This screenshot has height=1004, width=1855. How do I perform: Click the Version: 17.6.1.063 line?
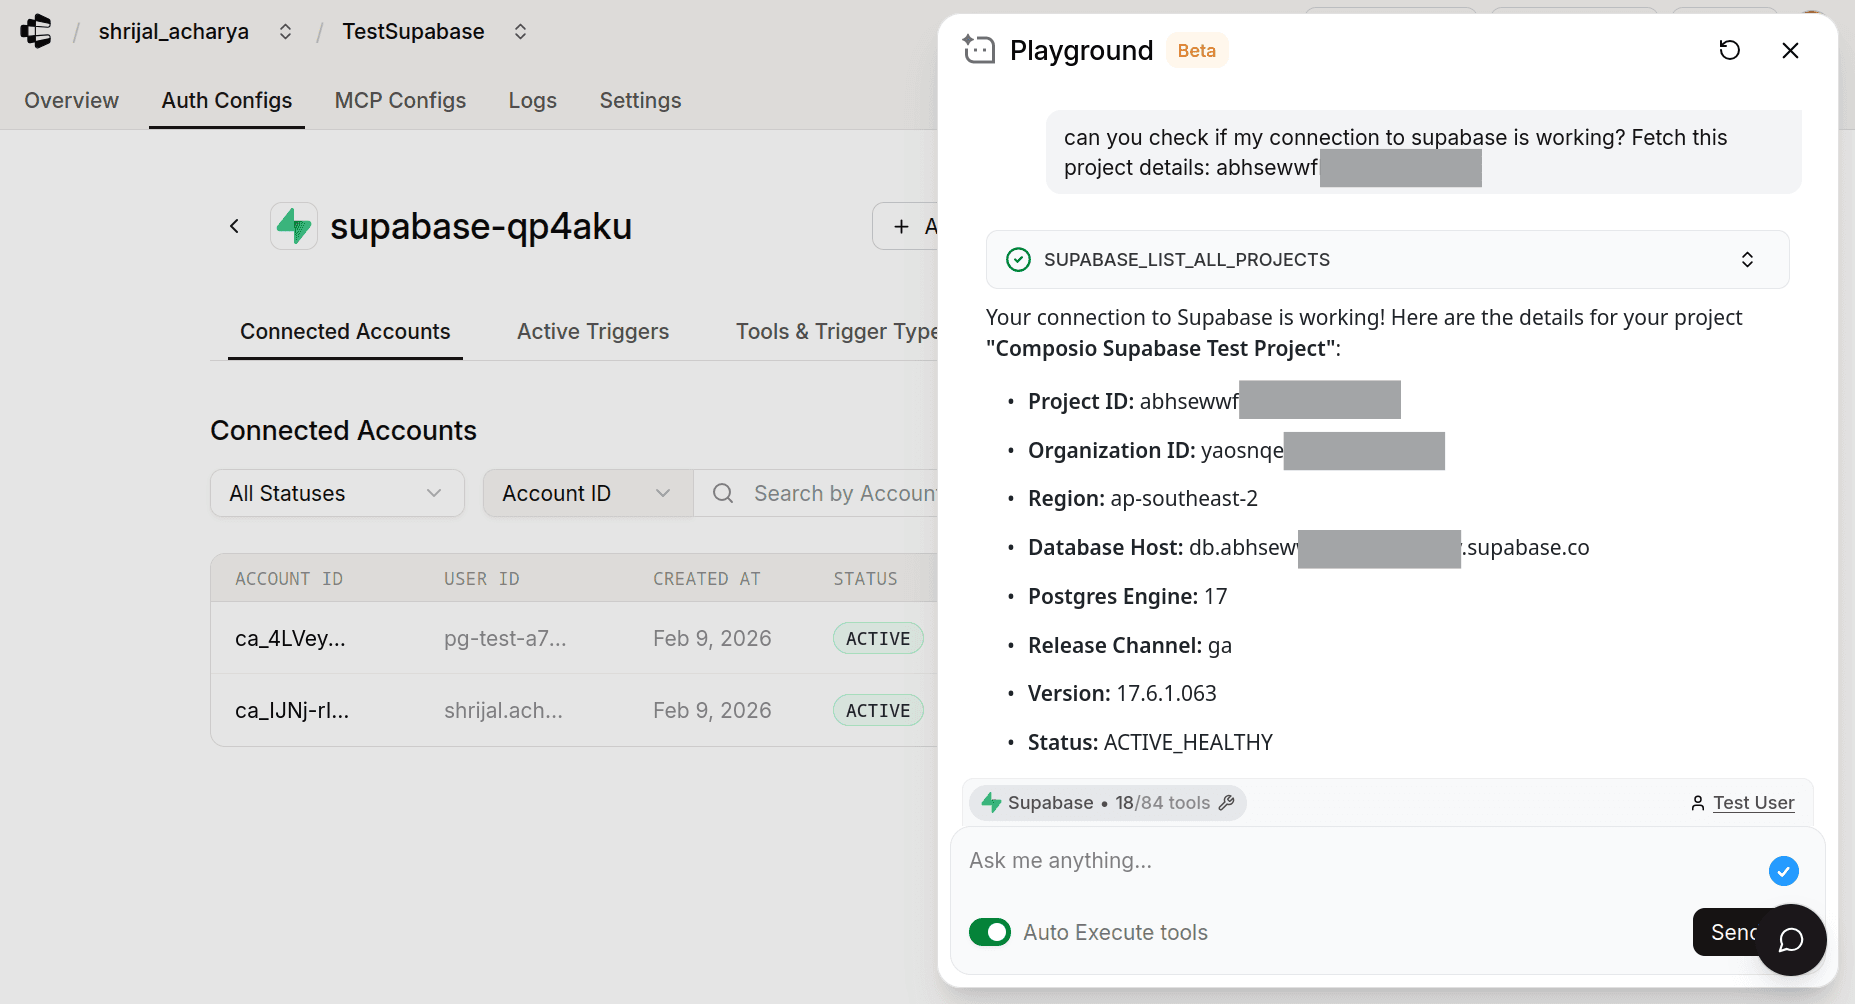(x=1122, y=693)
